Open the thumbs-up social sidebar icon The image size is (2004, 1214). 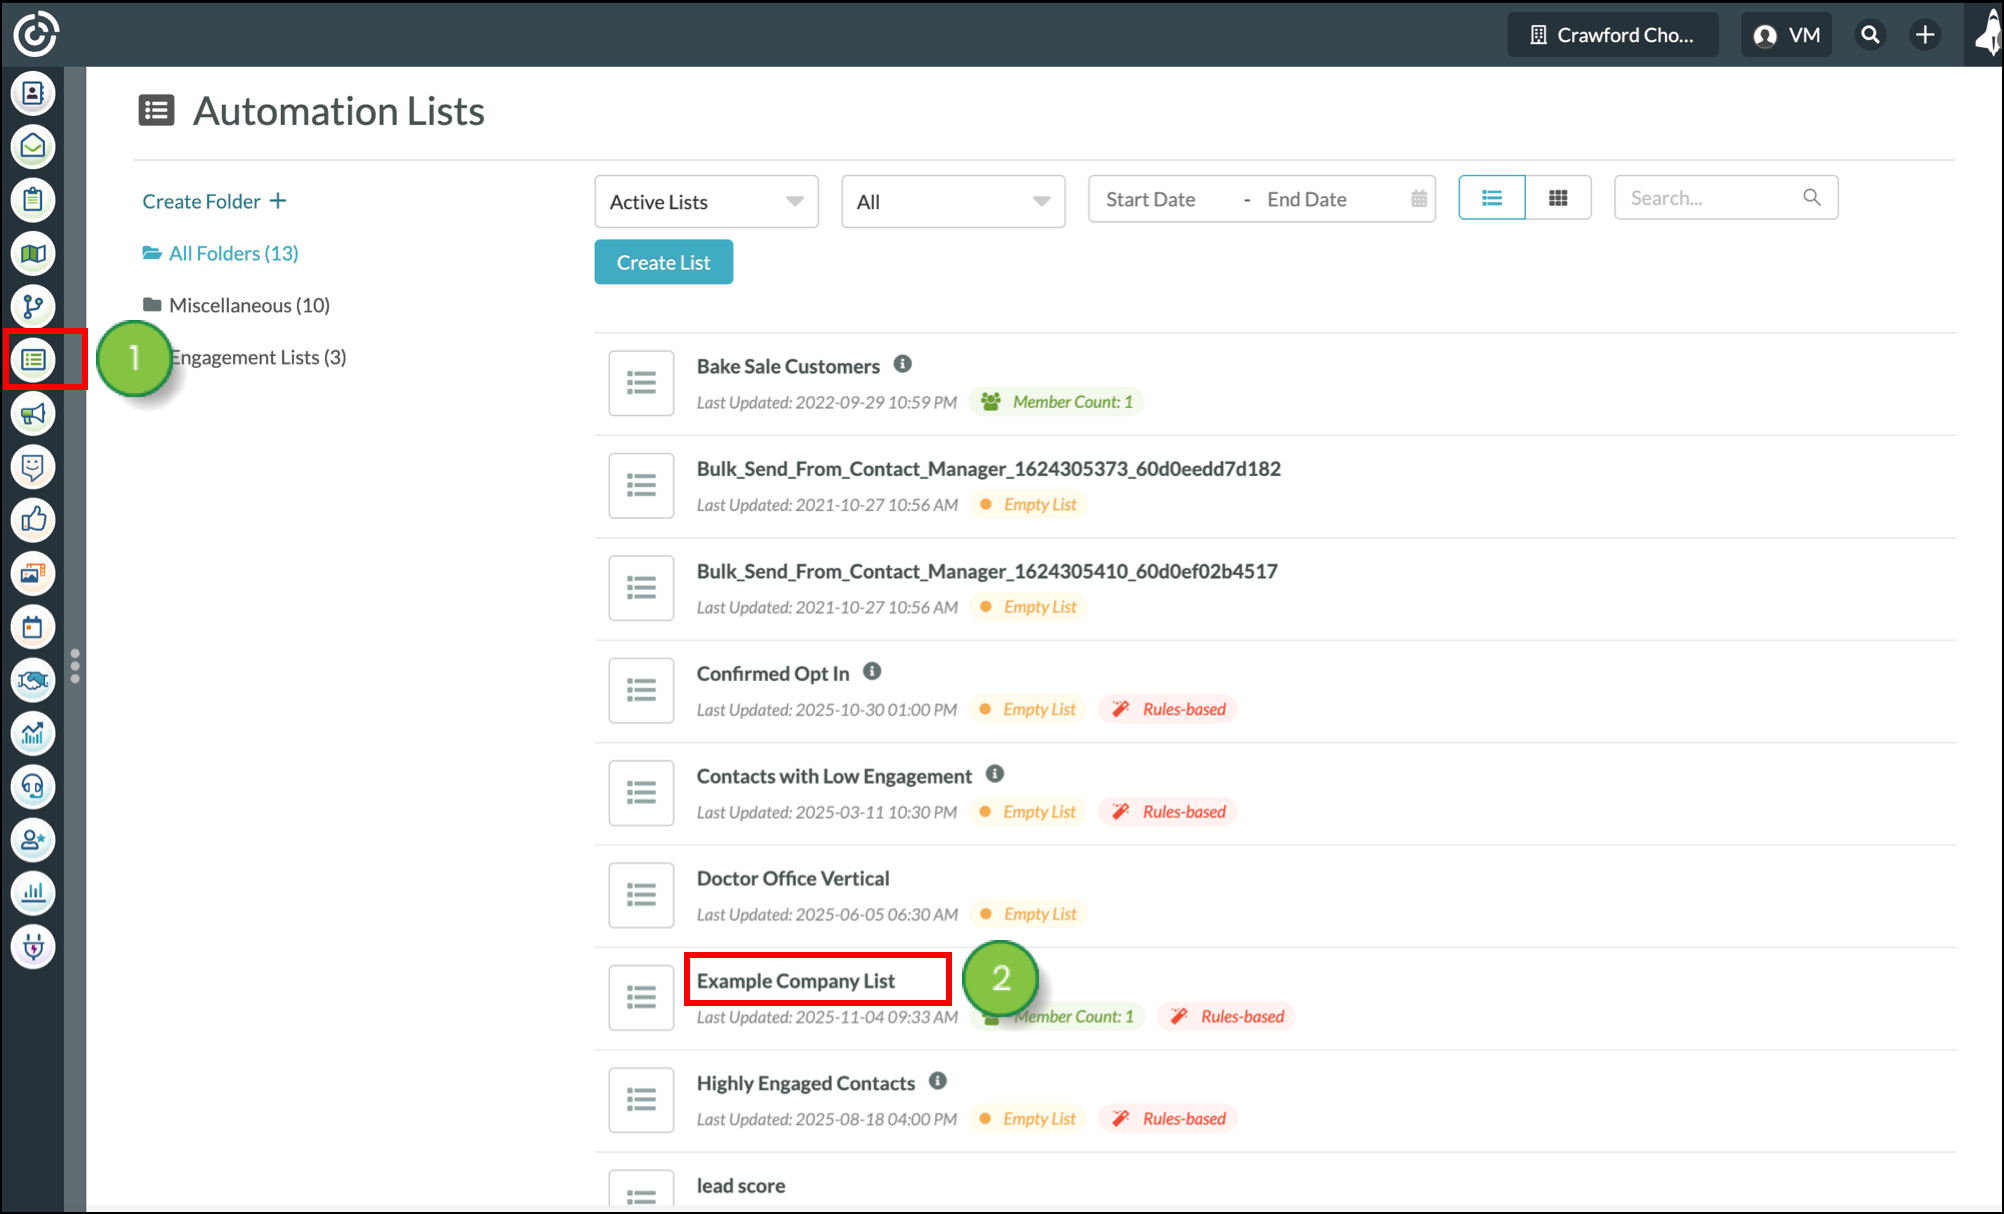[33, 520]
